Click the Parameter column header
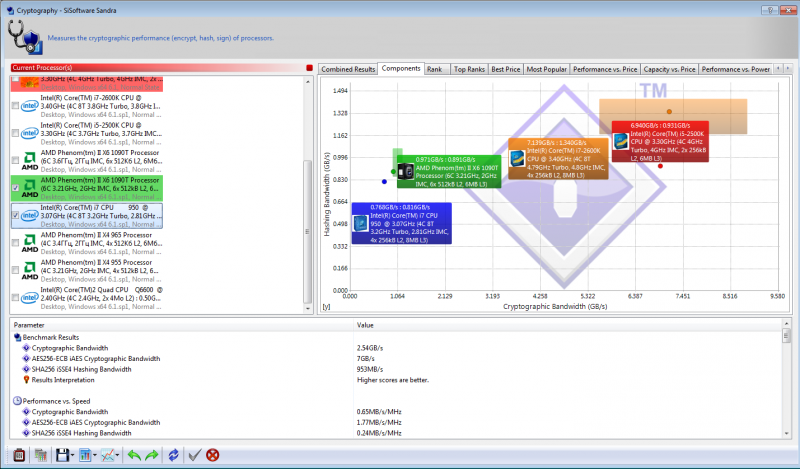This screenshot has height=469, width=800. [x=182, y=325]
